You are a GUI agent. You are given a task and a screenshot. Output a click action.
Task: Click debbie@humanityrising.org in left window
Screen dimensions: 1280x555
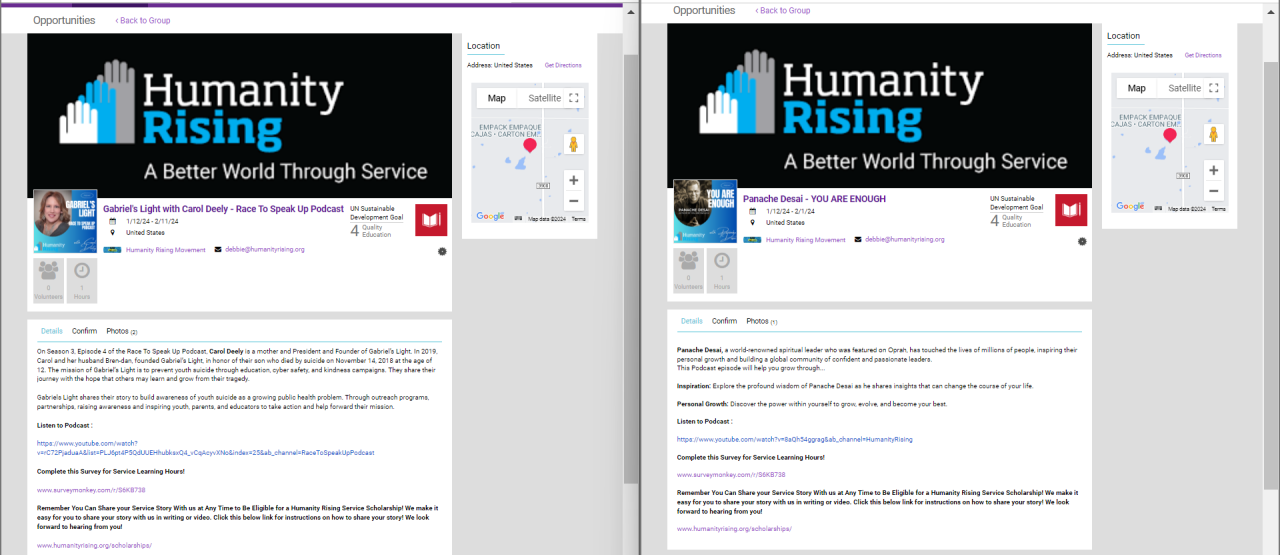click(265, 249)
